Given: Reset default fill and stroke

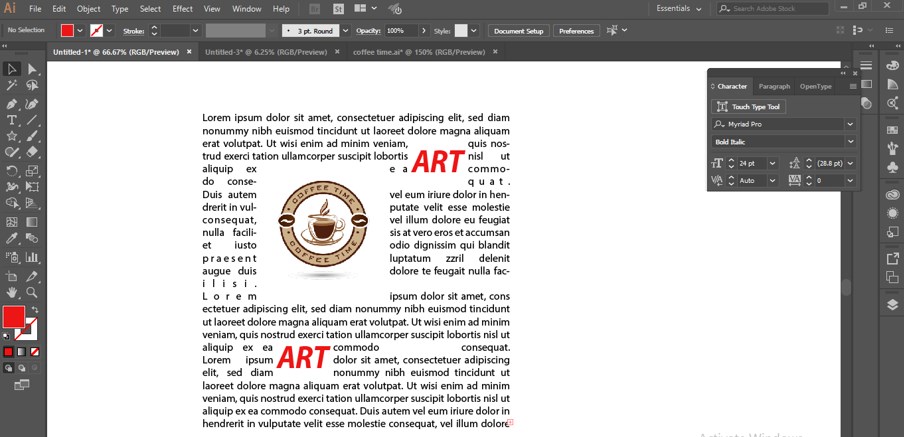Looking at the screenshot, I should pyautogui.click(x=6, y=337).
